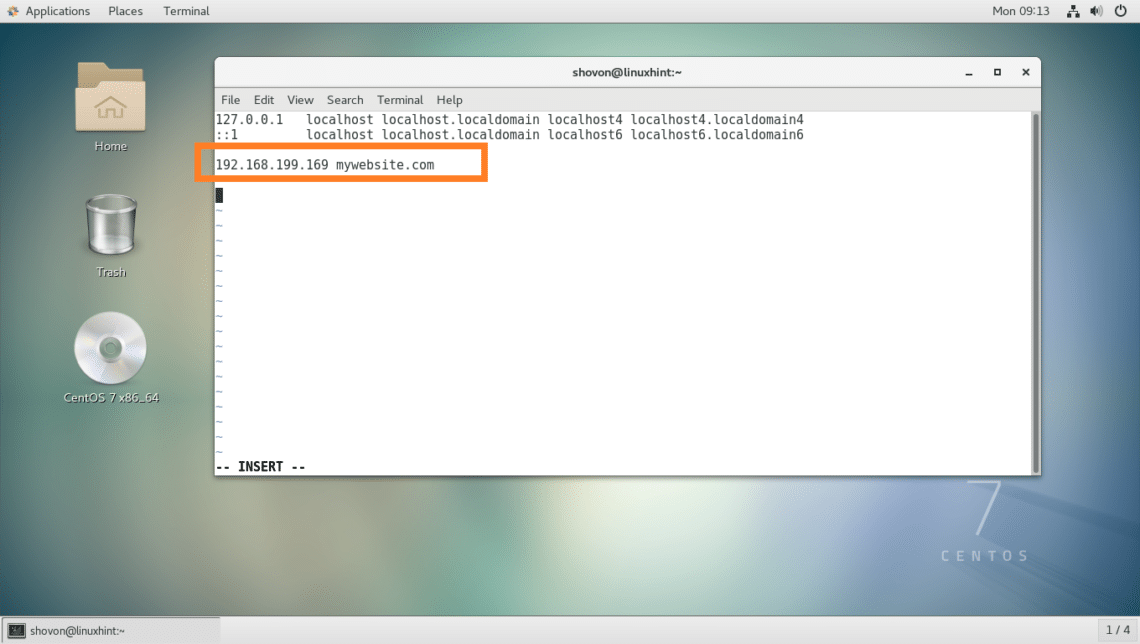This screenshot has height=644, width=1140.
Task: Open the Places menu
Action: pyautogui.click(x=125, y=11)
